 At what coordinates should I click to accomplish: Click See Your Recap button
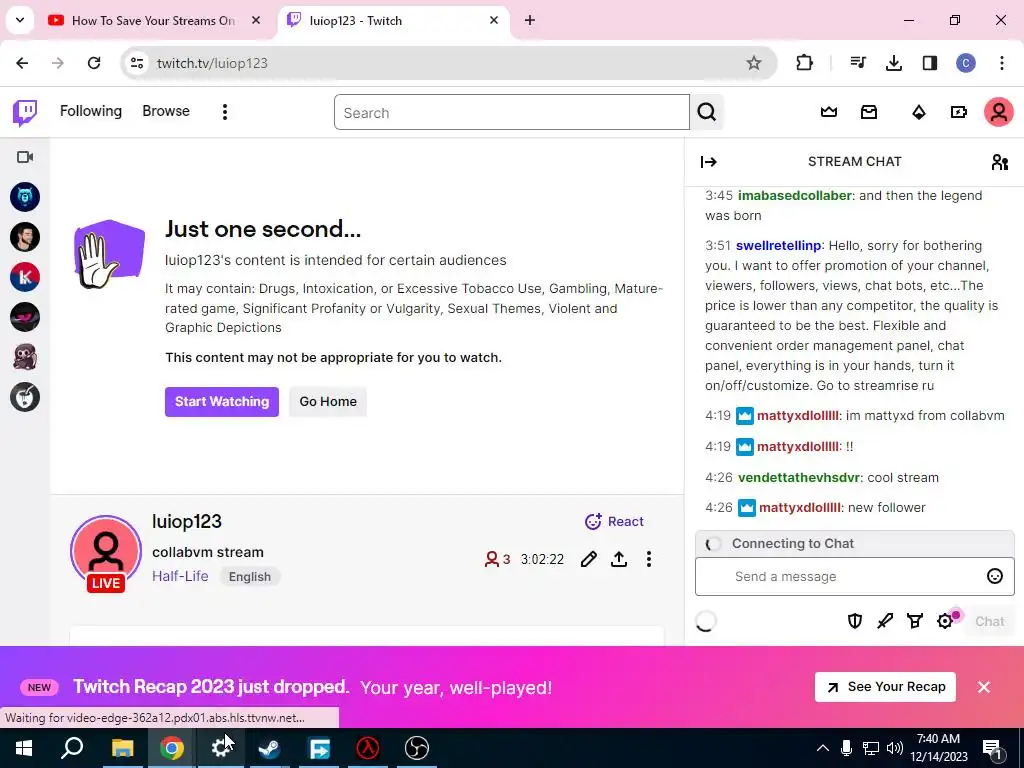coord(886,687)
